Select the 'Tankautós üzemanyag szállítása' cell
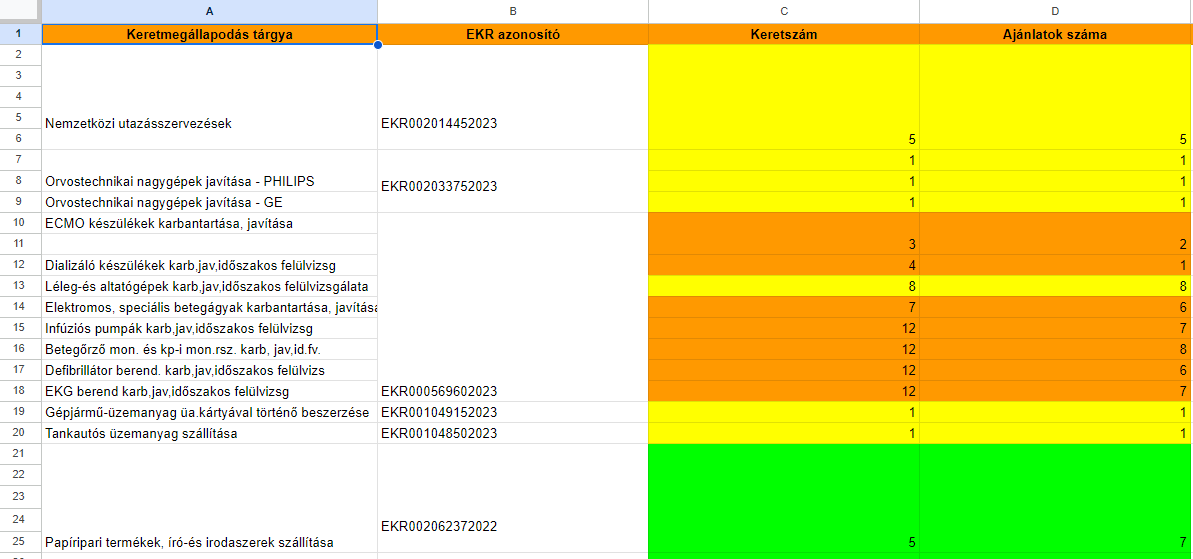The width and height of the screenshot is (1193, 559). (209, 433)
